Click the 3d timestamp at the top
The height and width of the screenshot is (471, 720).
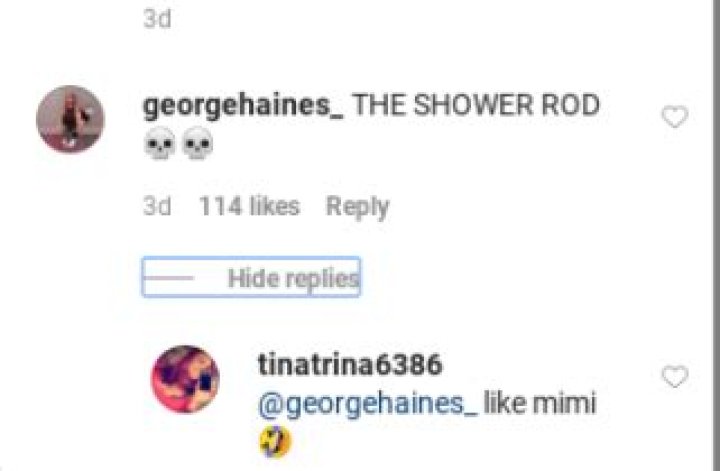click(x=157, y=19)
